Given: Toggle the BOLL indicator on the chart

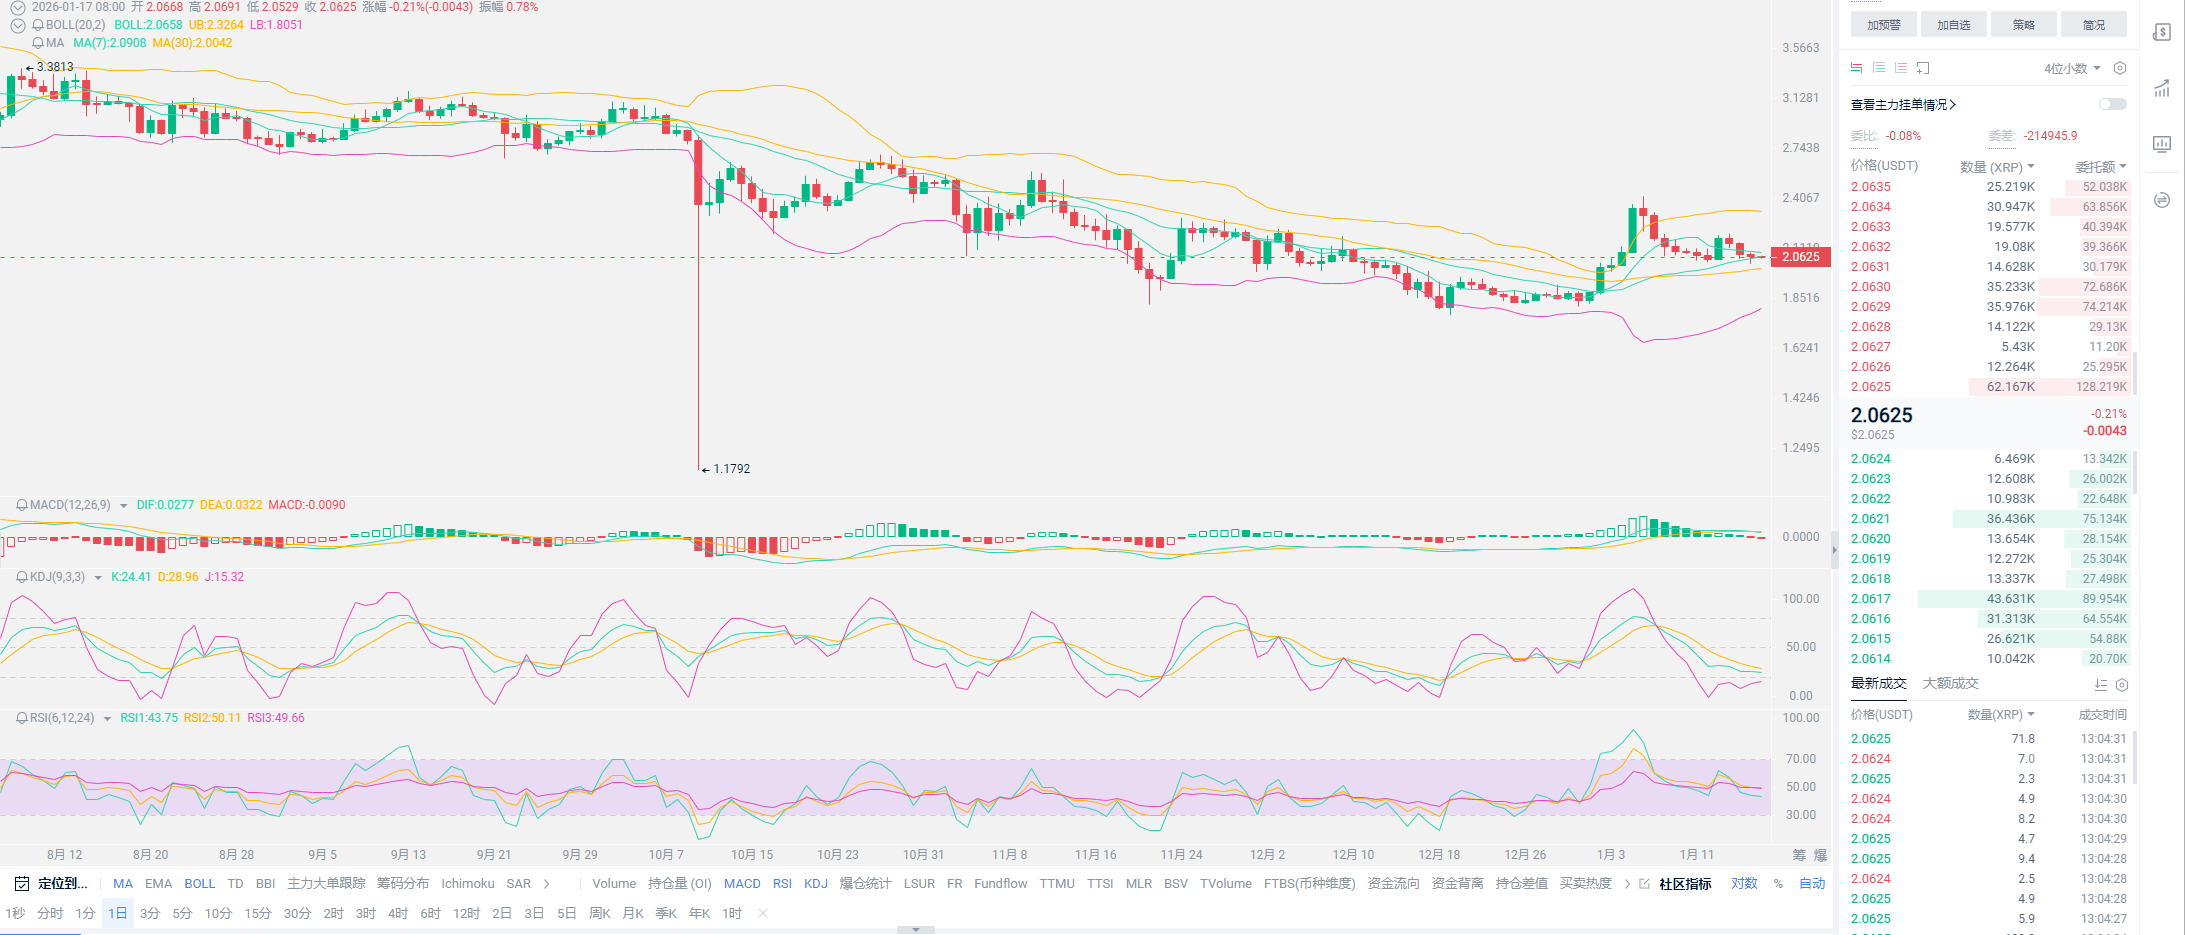Looking at the screenshot, I should [199, 883].
